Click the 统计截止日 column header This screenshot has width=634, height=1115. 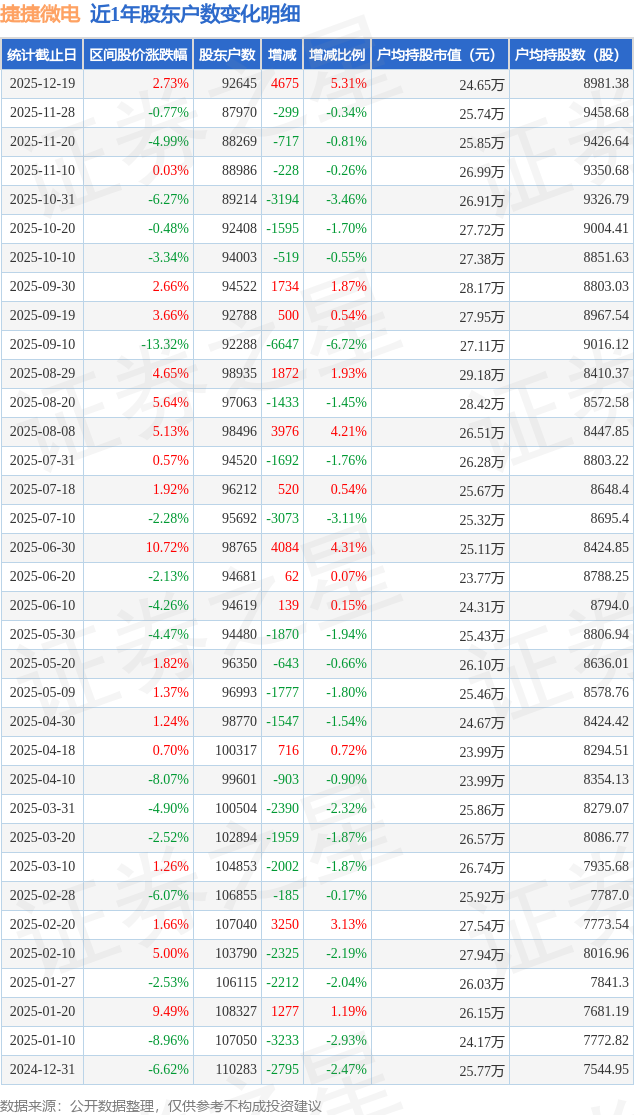[41, 55]
